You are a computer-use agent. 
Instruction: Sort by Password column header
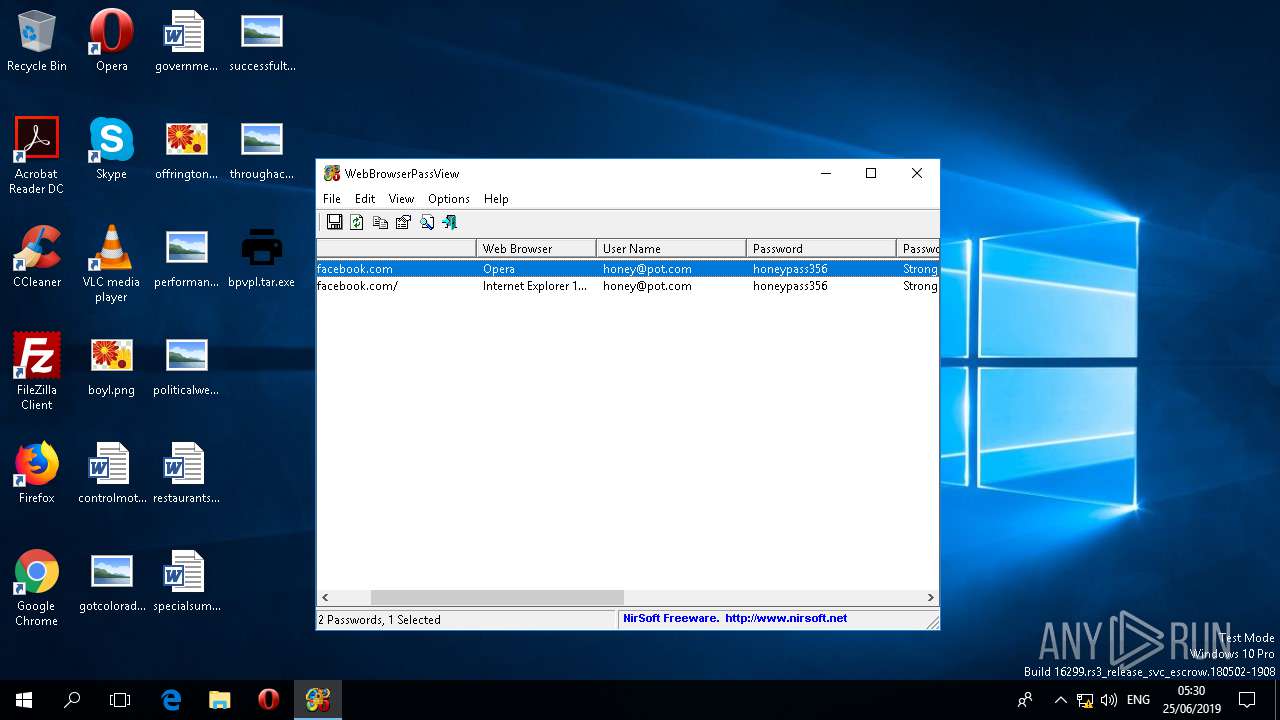tap(821, 248)
